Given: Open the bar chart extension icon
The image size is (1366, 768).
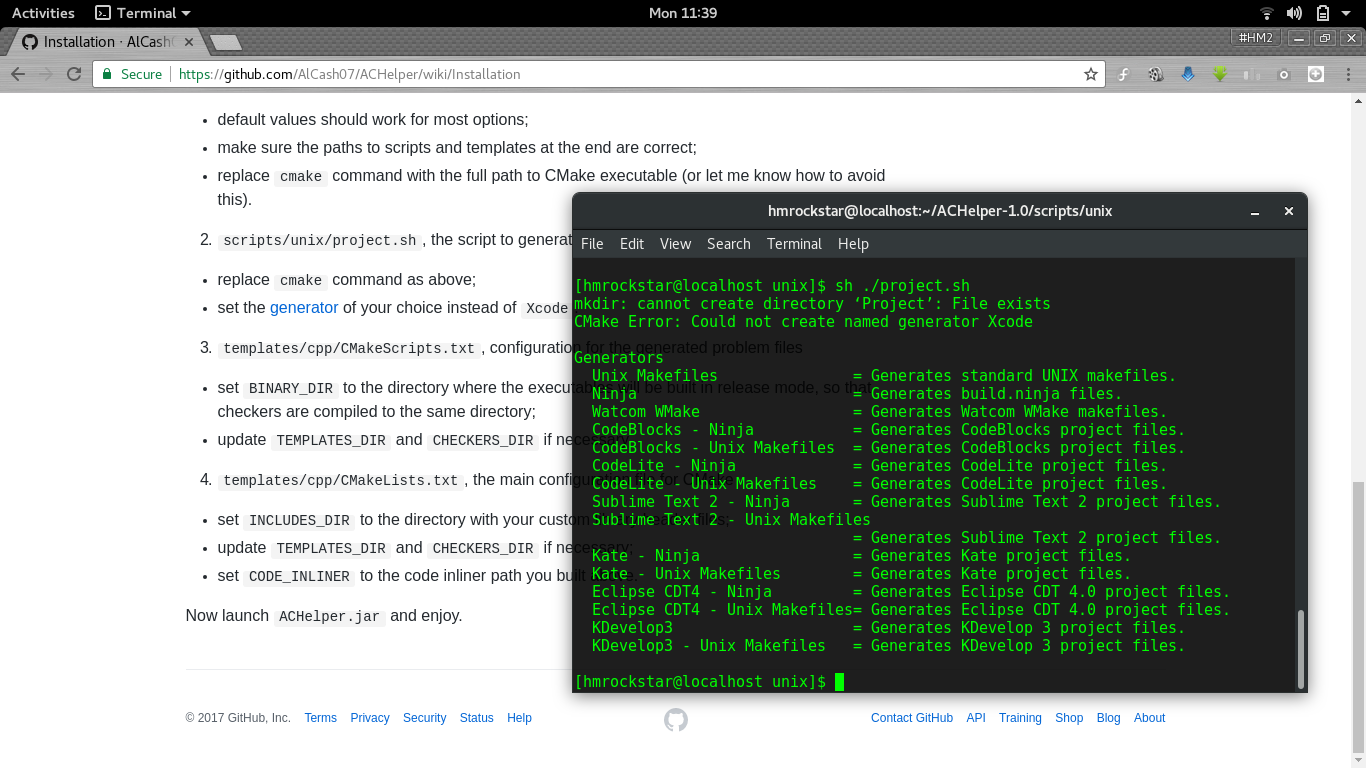Looking at the screenshot, I should 1252,74.
